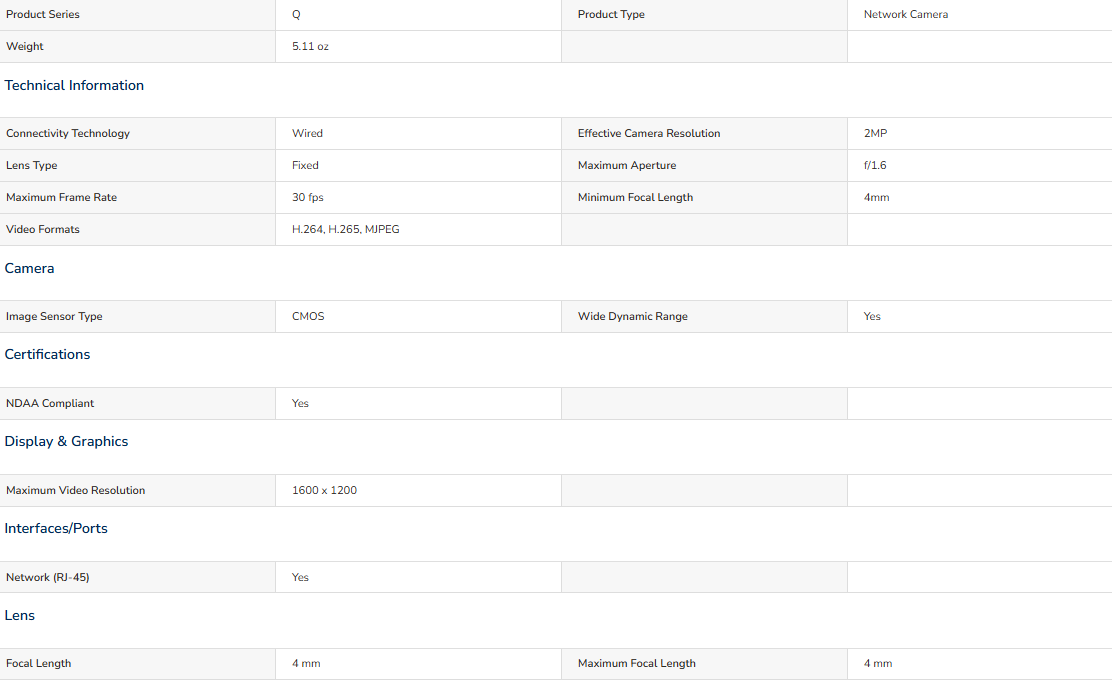Click the Camera section heading
Viewport: 1112px width, 681px height.
tap(30, 269)
